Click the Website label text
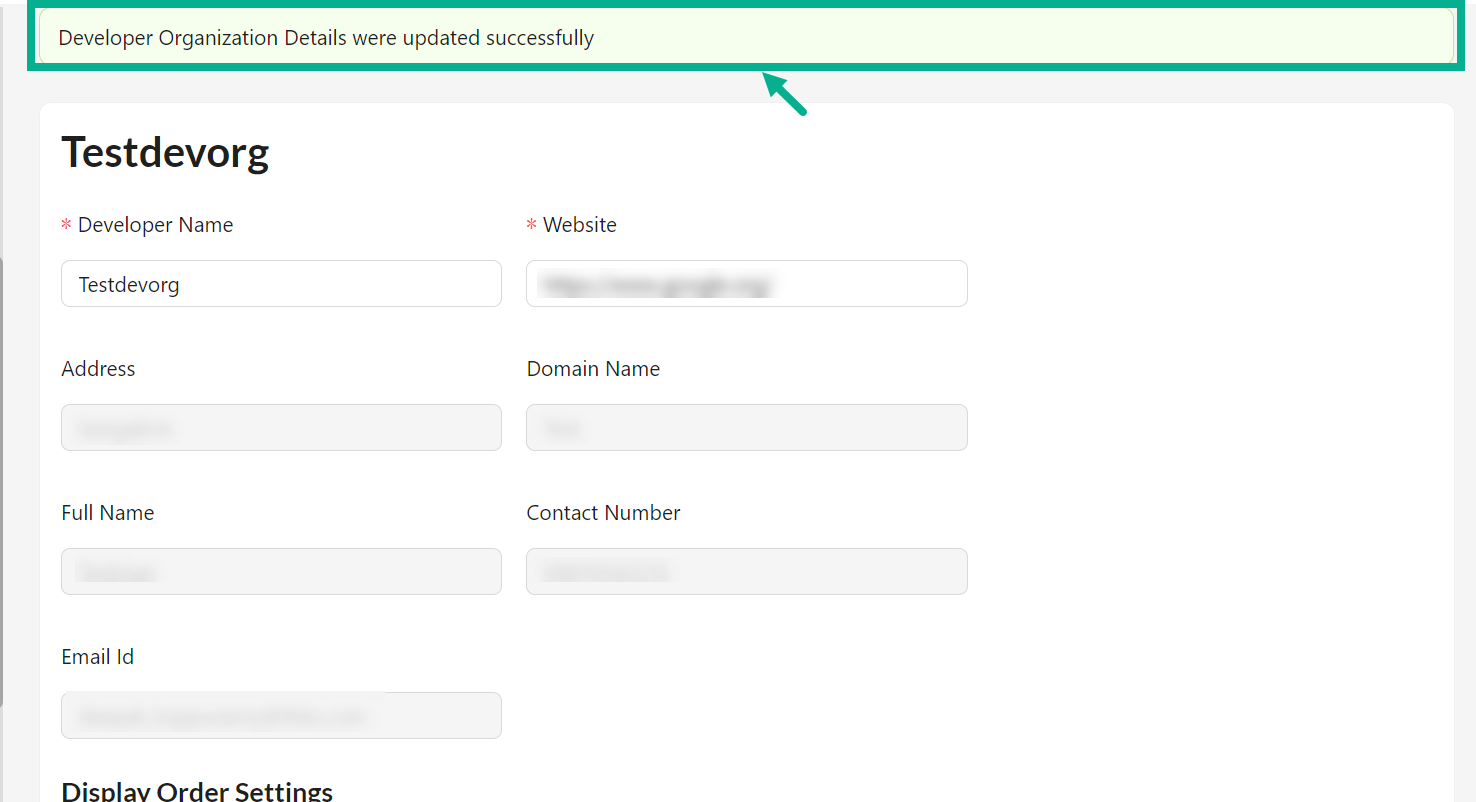This screenshot has height=802, width=1476. (x=580, y=225)
